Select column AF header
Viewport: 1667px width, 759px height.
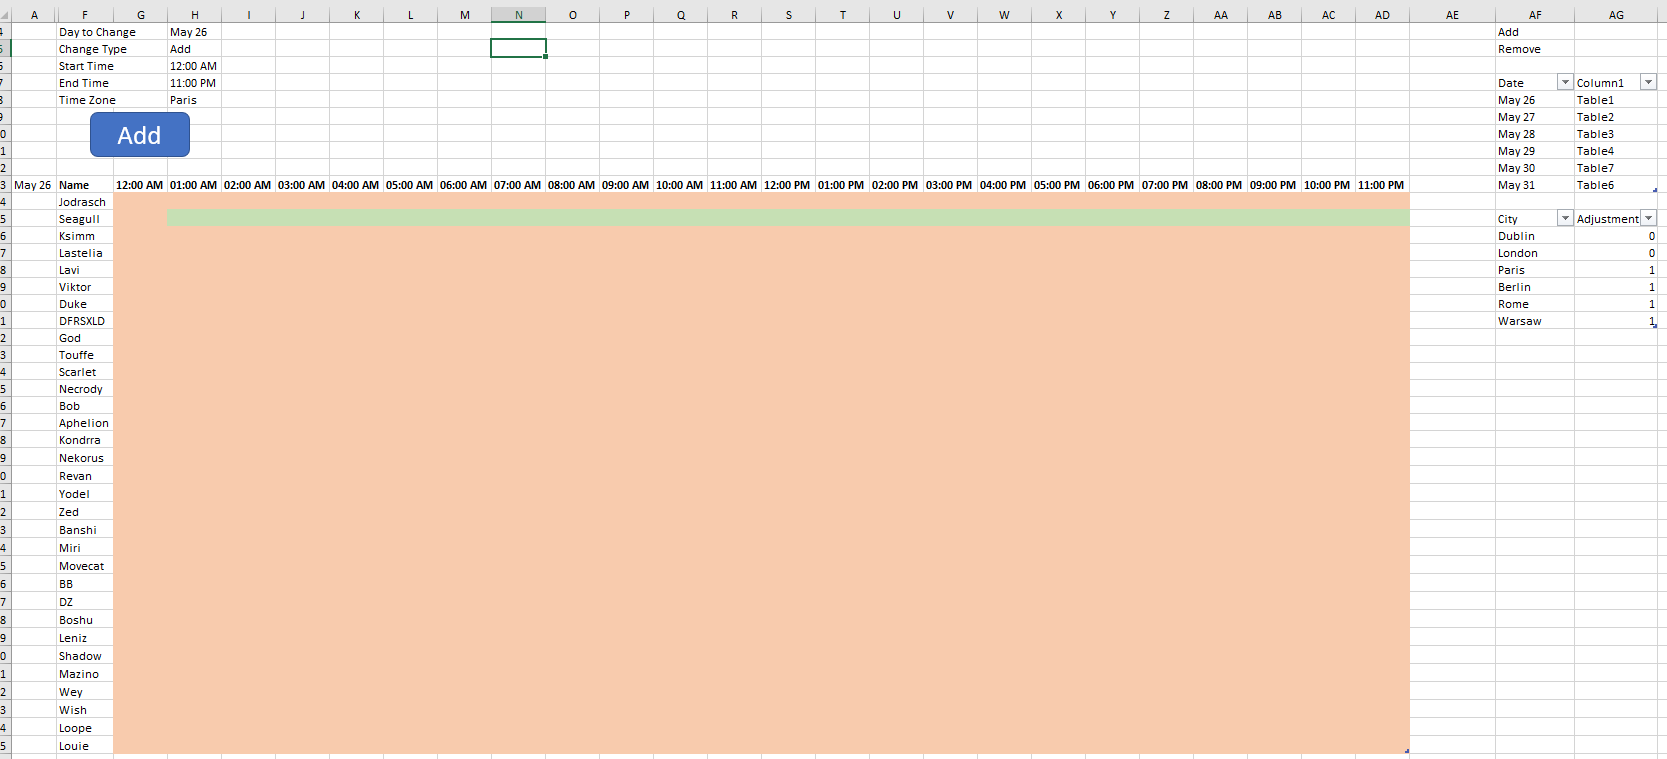[x=1535, y=15]
